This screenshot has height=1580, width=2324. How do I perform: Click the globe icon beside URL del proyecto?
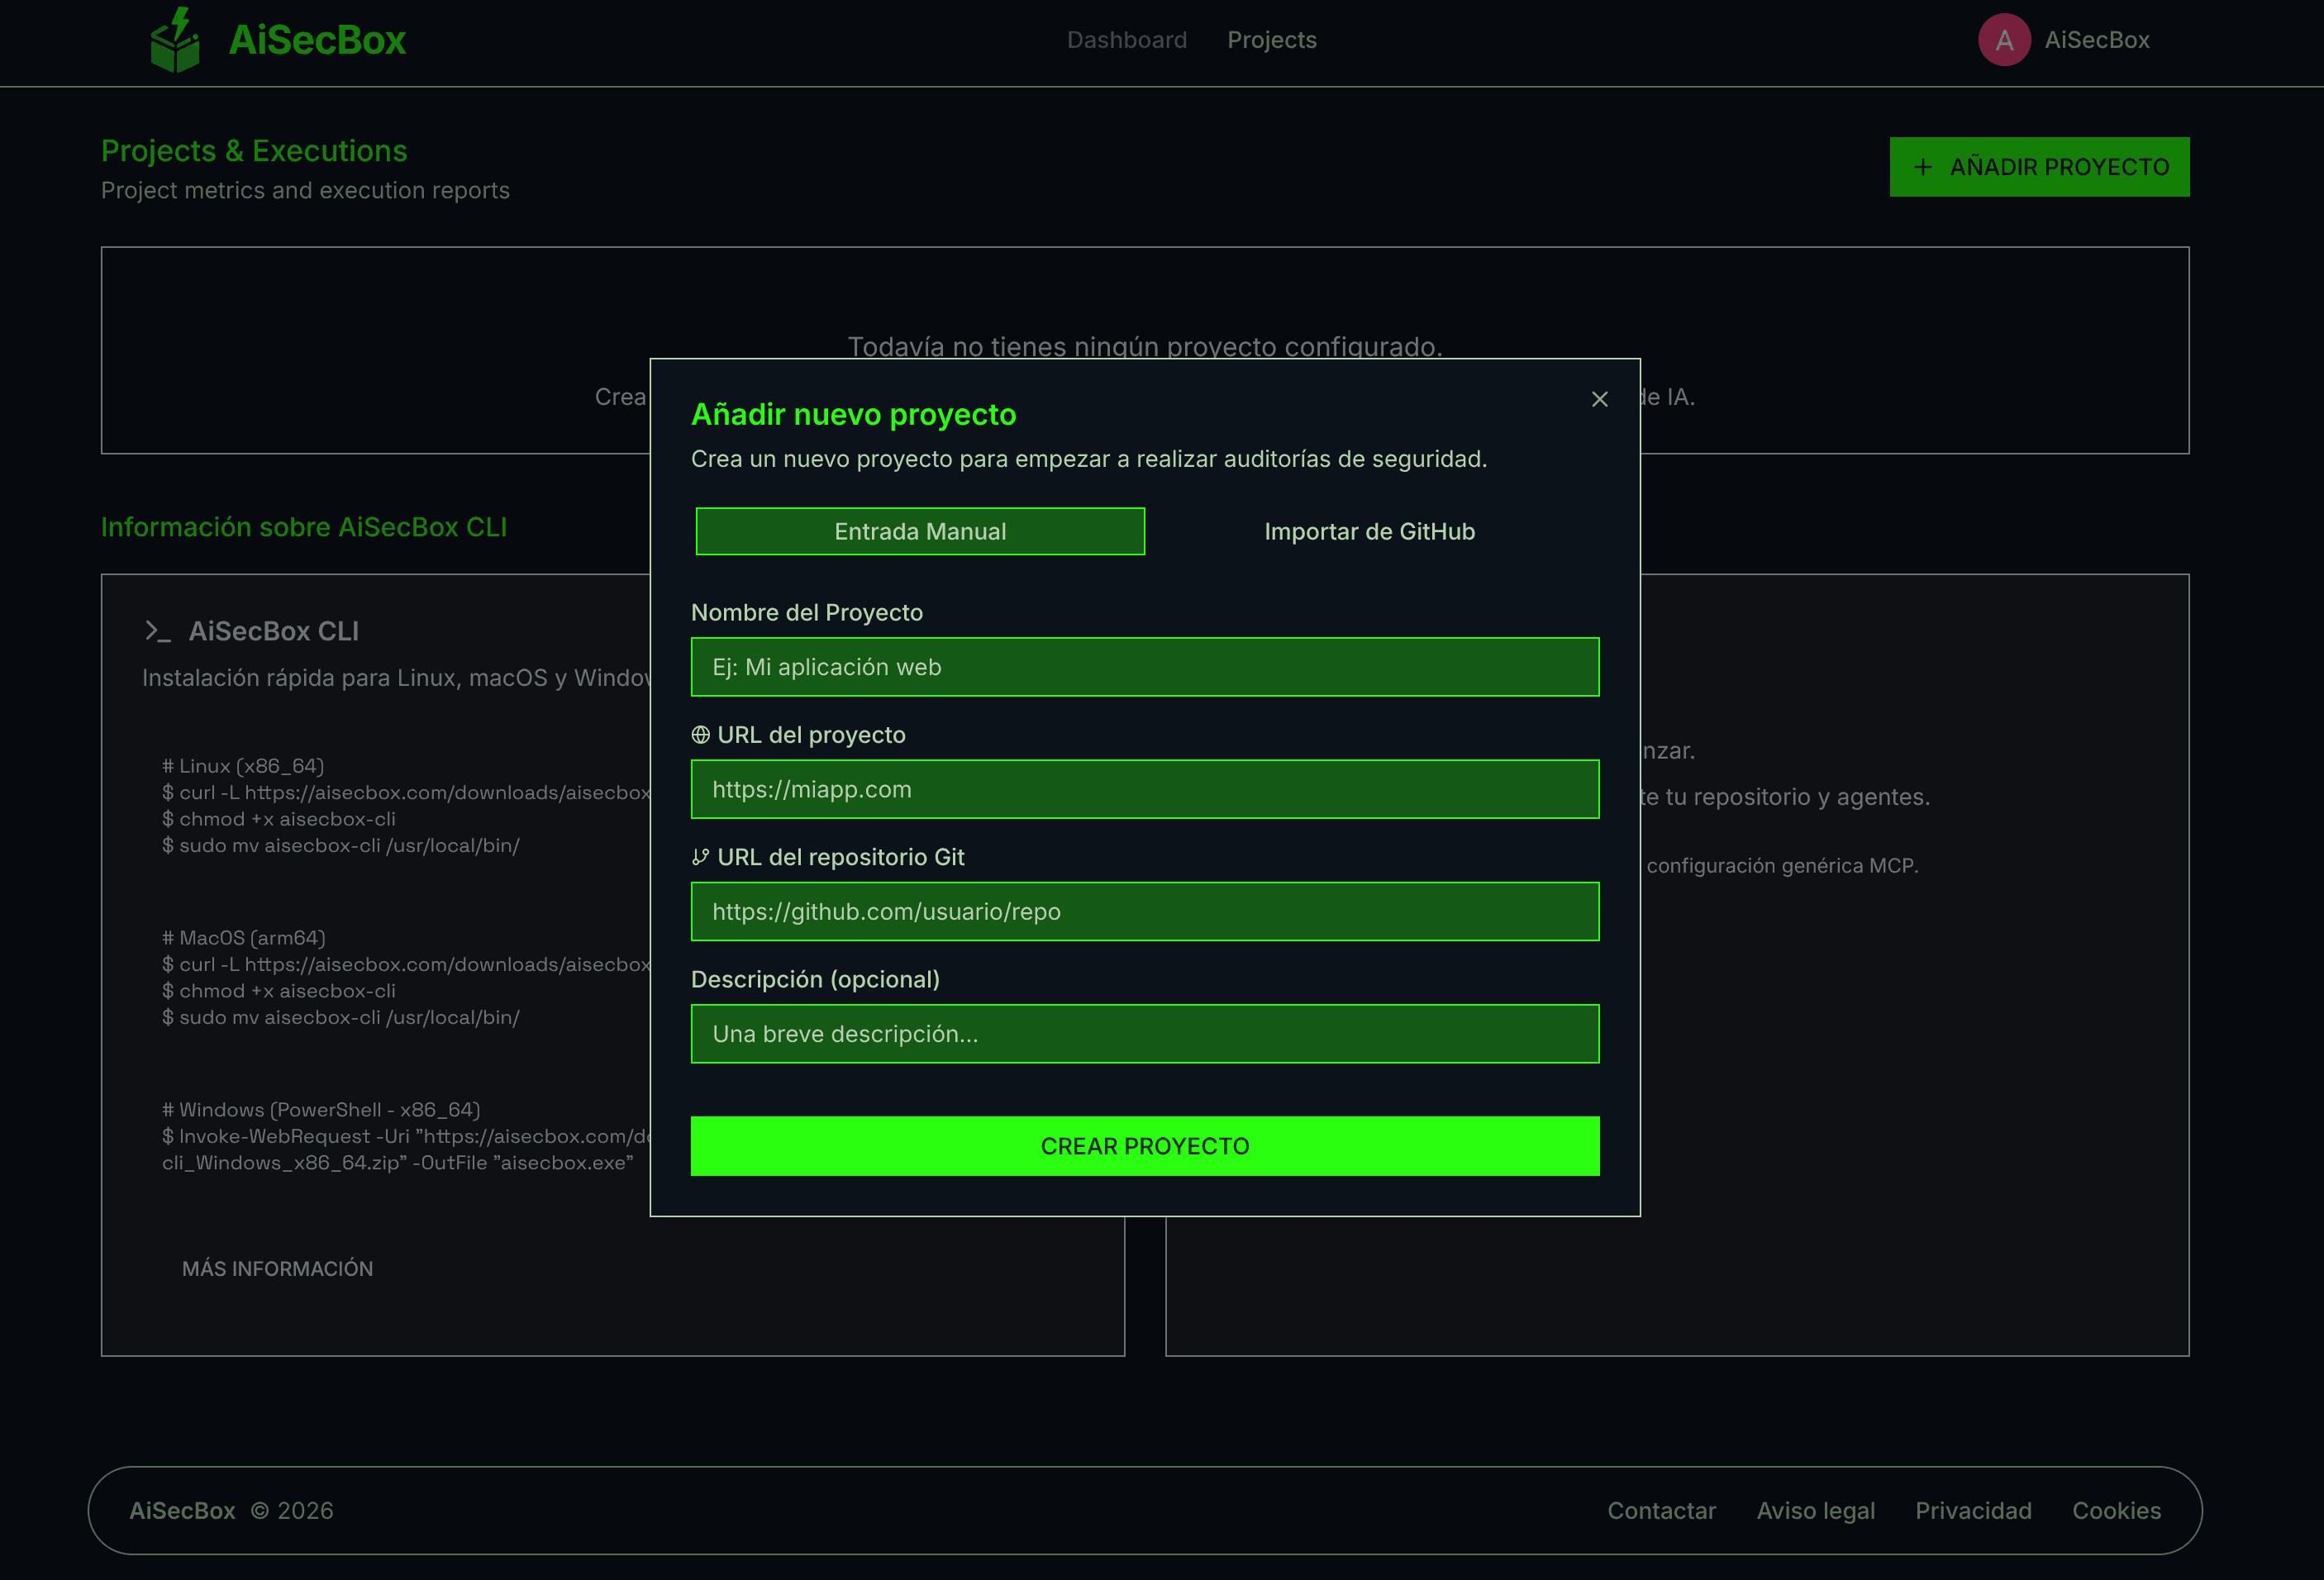700,735
